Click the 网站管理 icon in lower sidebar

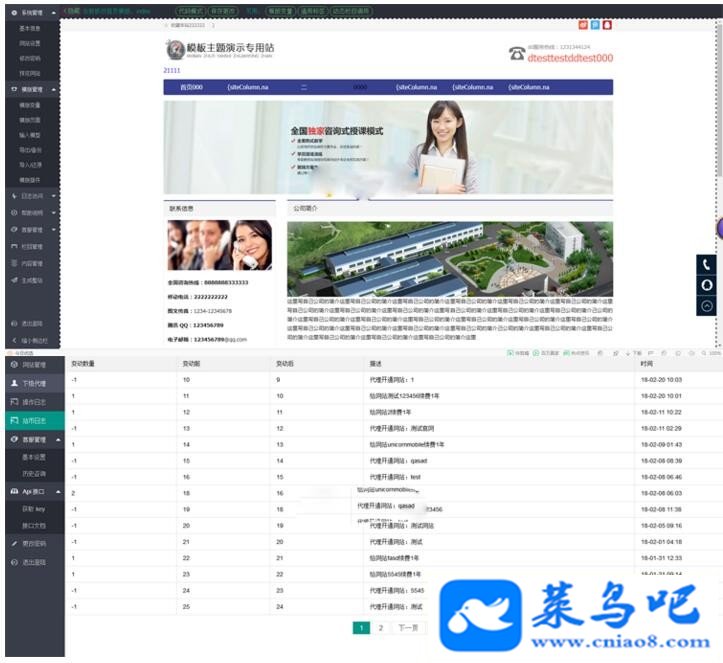[14, 365]
